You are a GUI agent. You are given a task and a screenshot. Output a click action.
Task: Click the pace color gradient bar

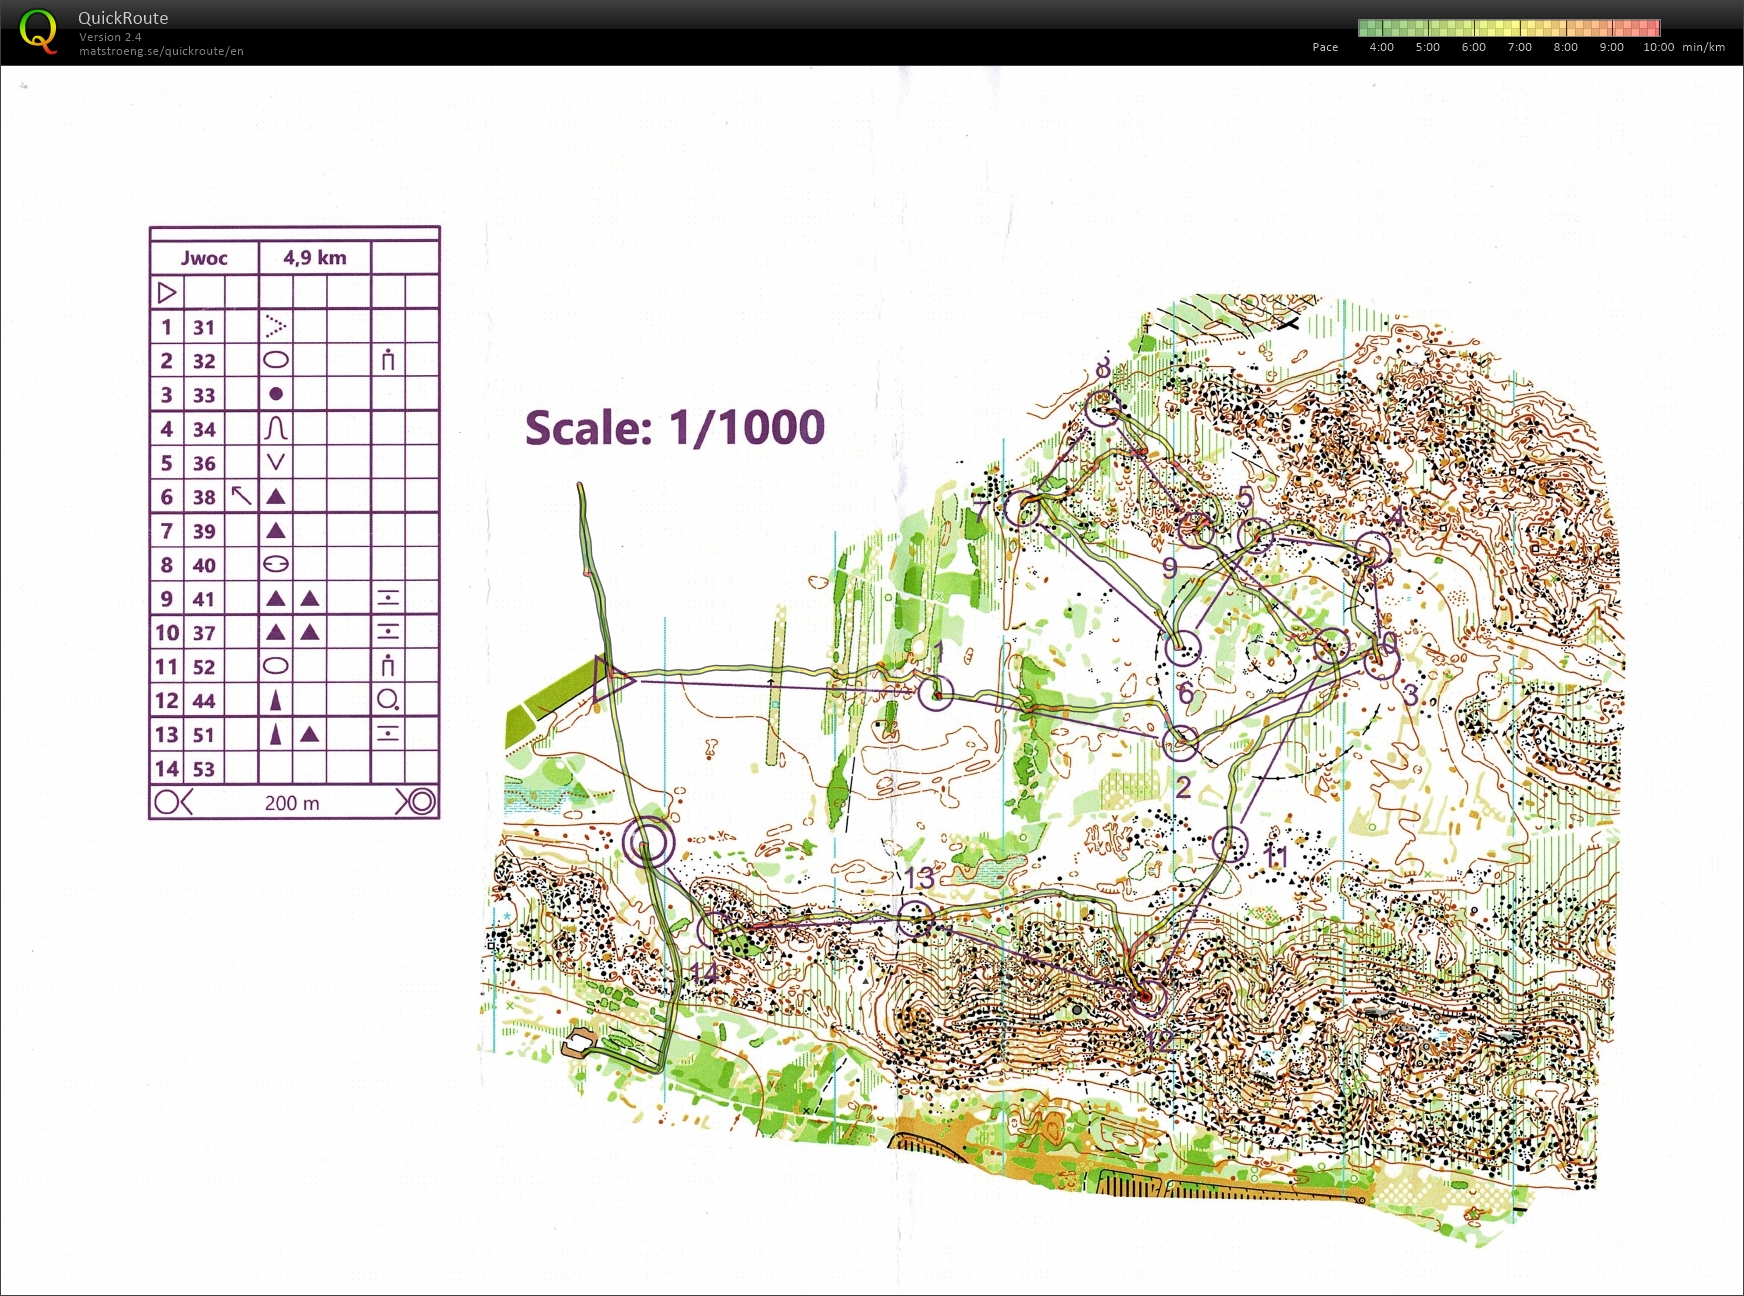click(x=1508, y=28)
